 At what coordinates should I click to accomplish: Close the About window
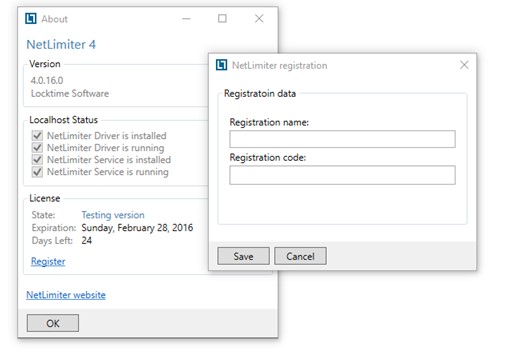[x=259, y=18]
